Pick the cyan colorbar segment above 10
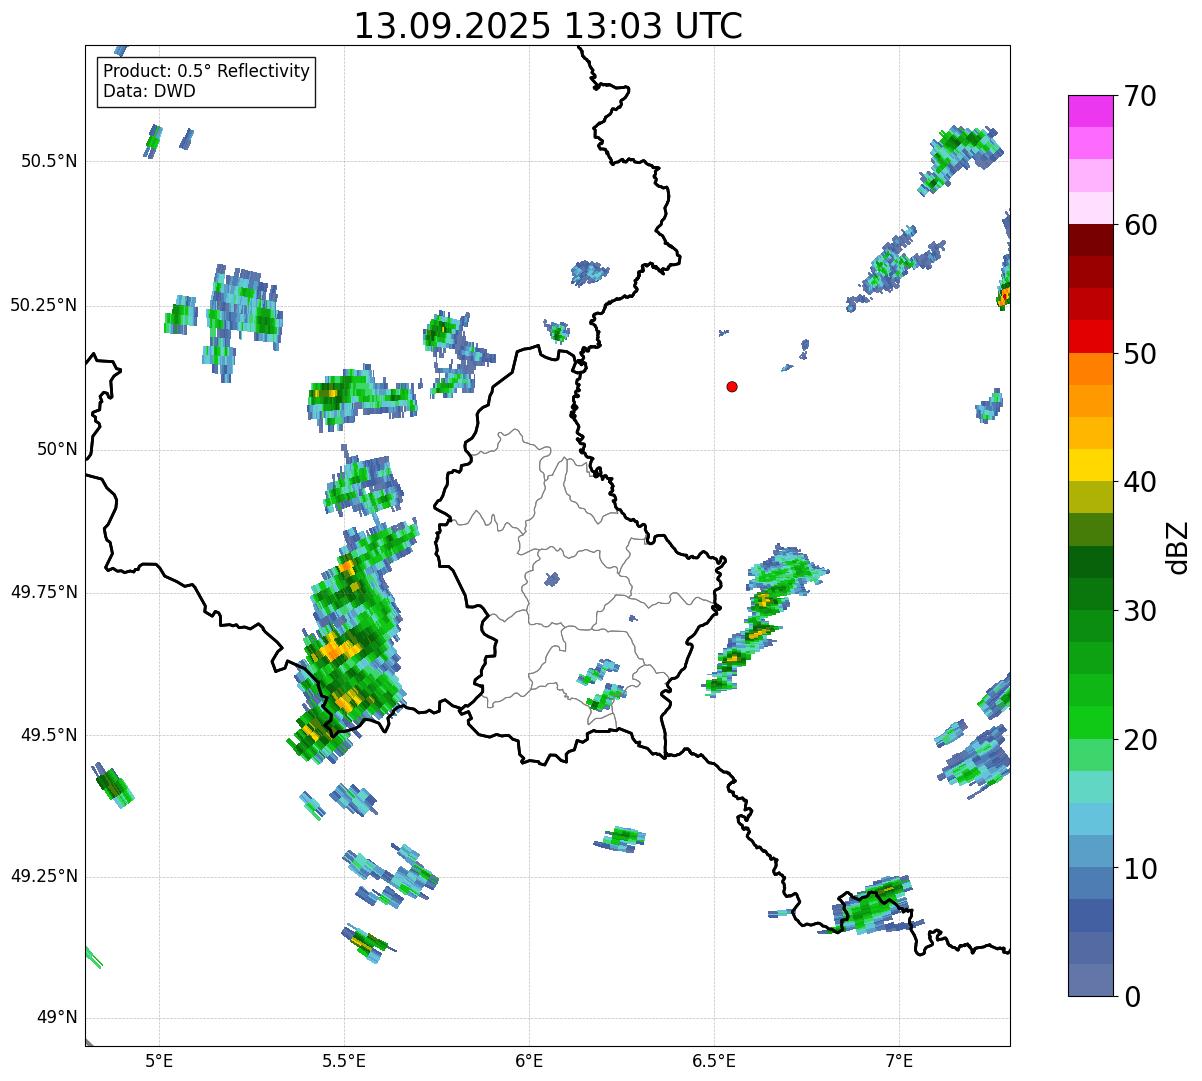1202x1081 pixels. [1091, 819]
